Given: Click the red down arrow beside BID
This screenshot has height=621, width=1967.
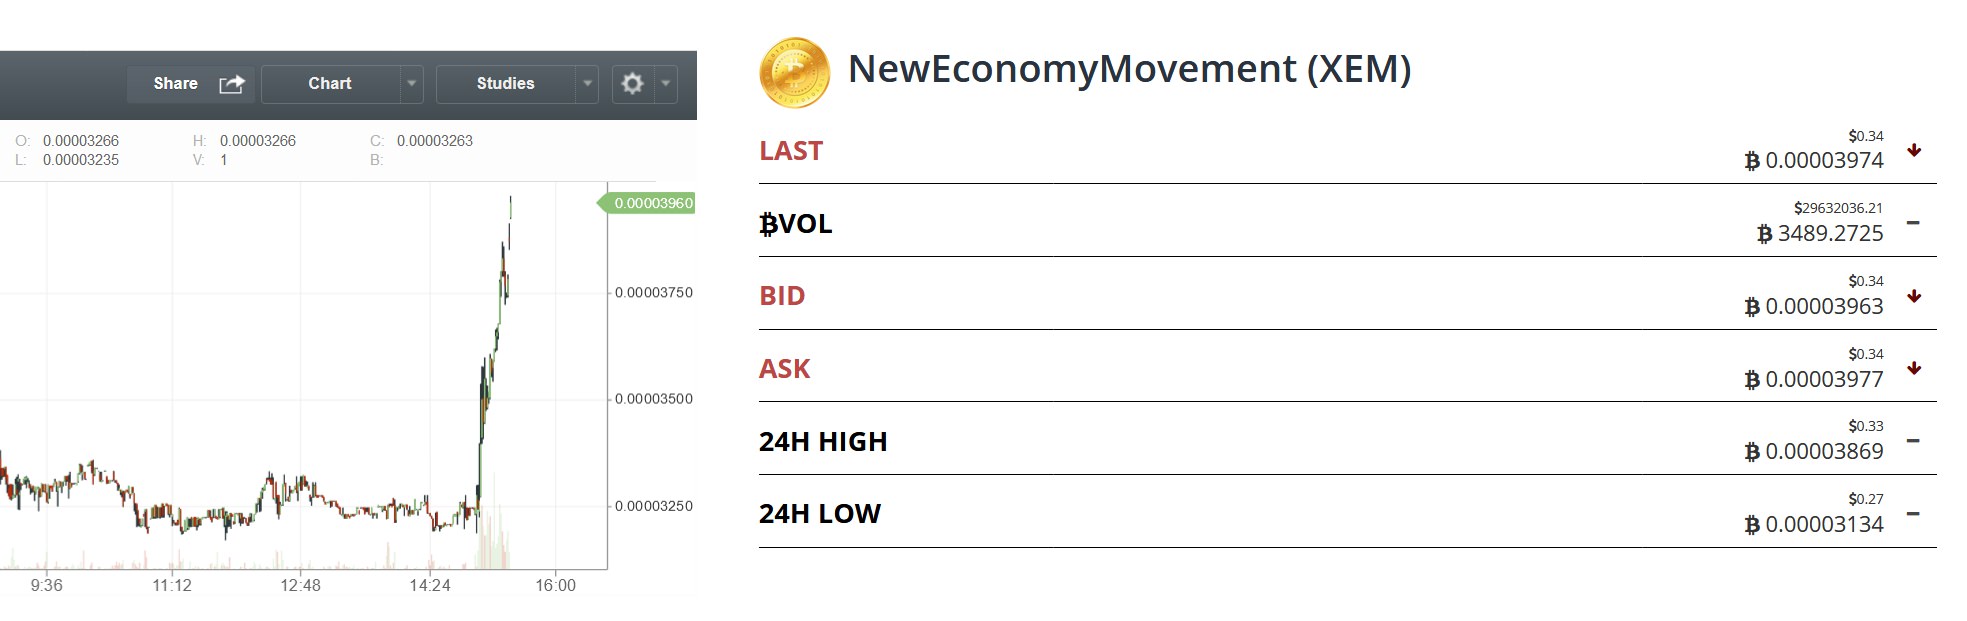Looking at the screenshot, I should click(x=1914, y=296).
